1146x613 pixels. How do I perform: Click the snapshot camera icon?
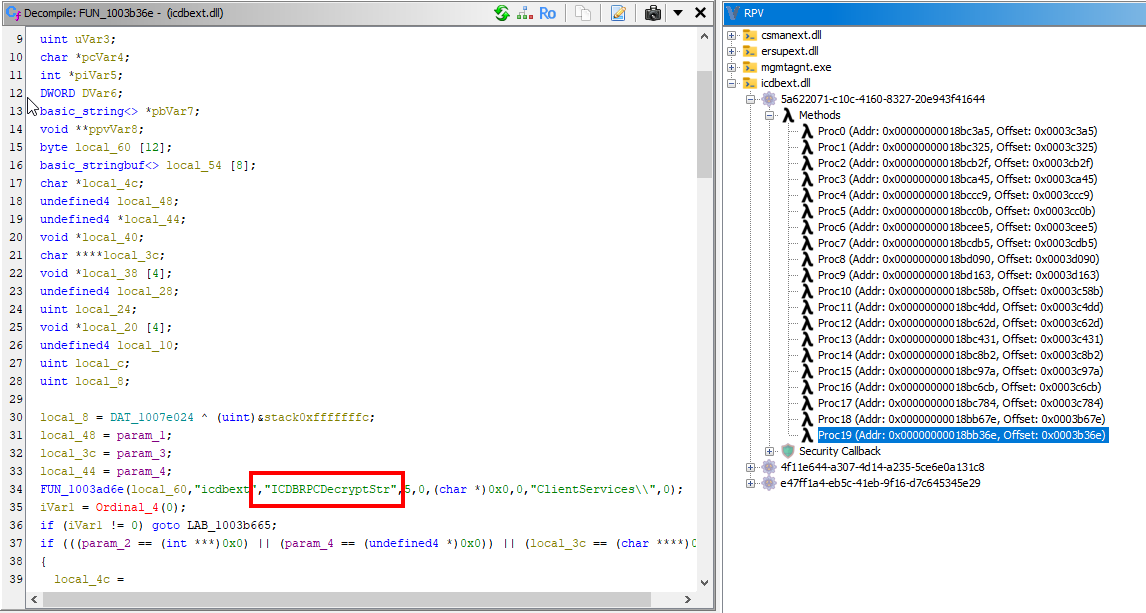pos(653,13)
